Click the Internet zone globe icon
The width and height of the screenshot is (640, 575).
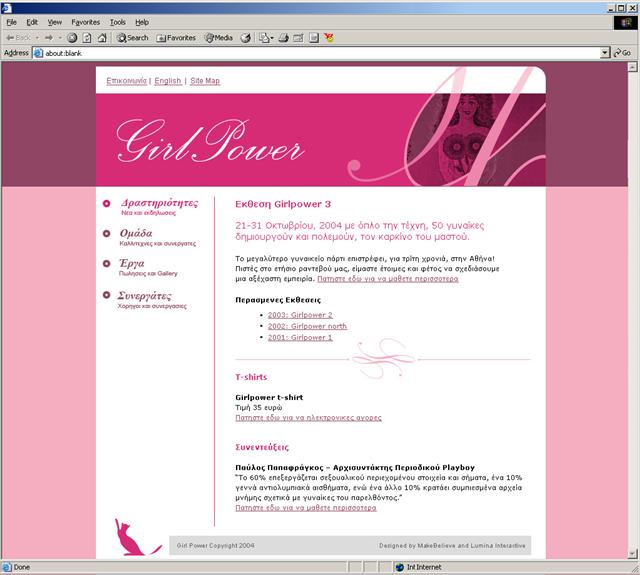[x=400, y=567]
